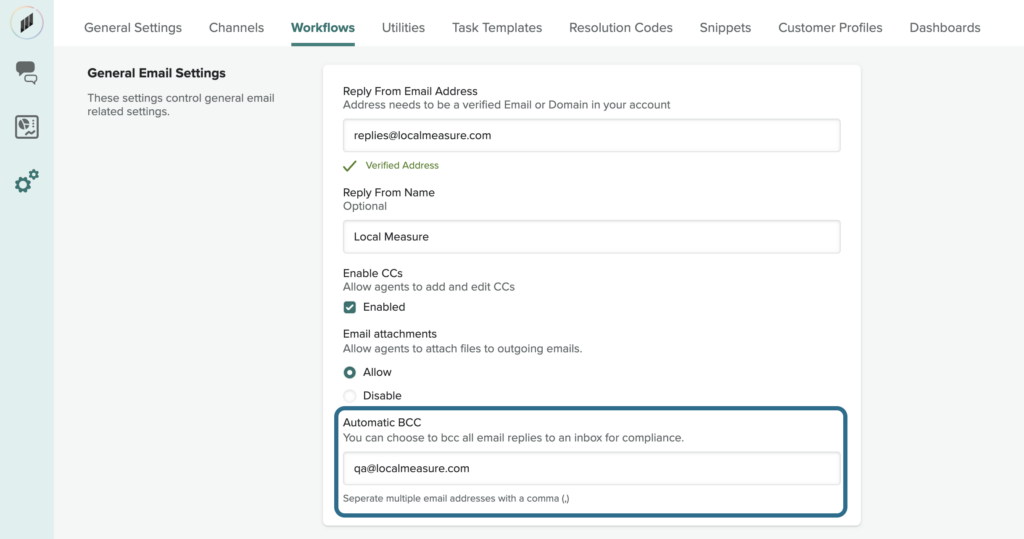Viewport: 1024px width, 539px height.
Task: Select the Allow attachments radio button
Action: click(x=350, y=372)
